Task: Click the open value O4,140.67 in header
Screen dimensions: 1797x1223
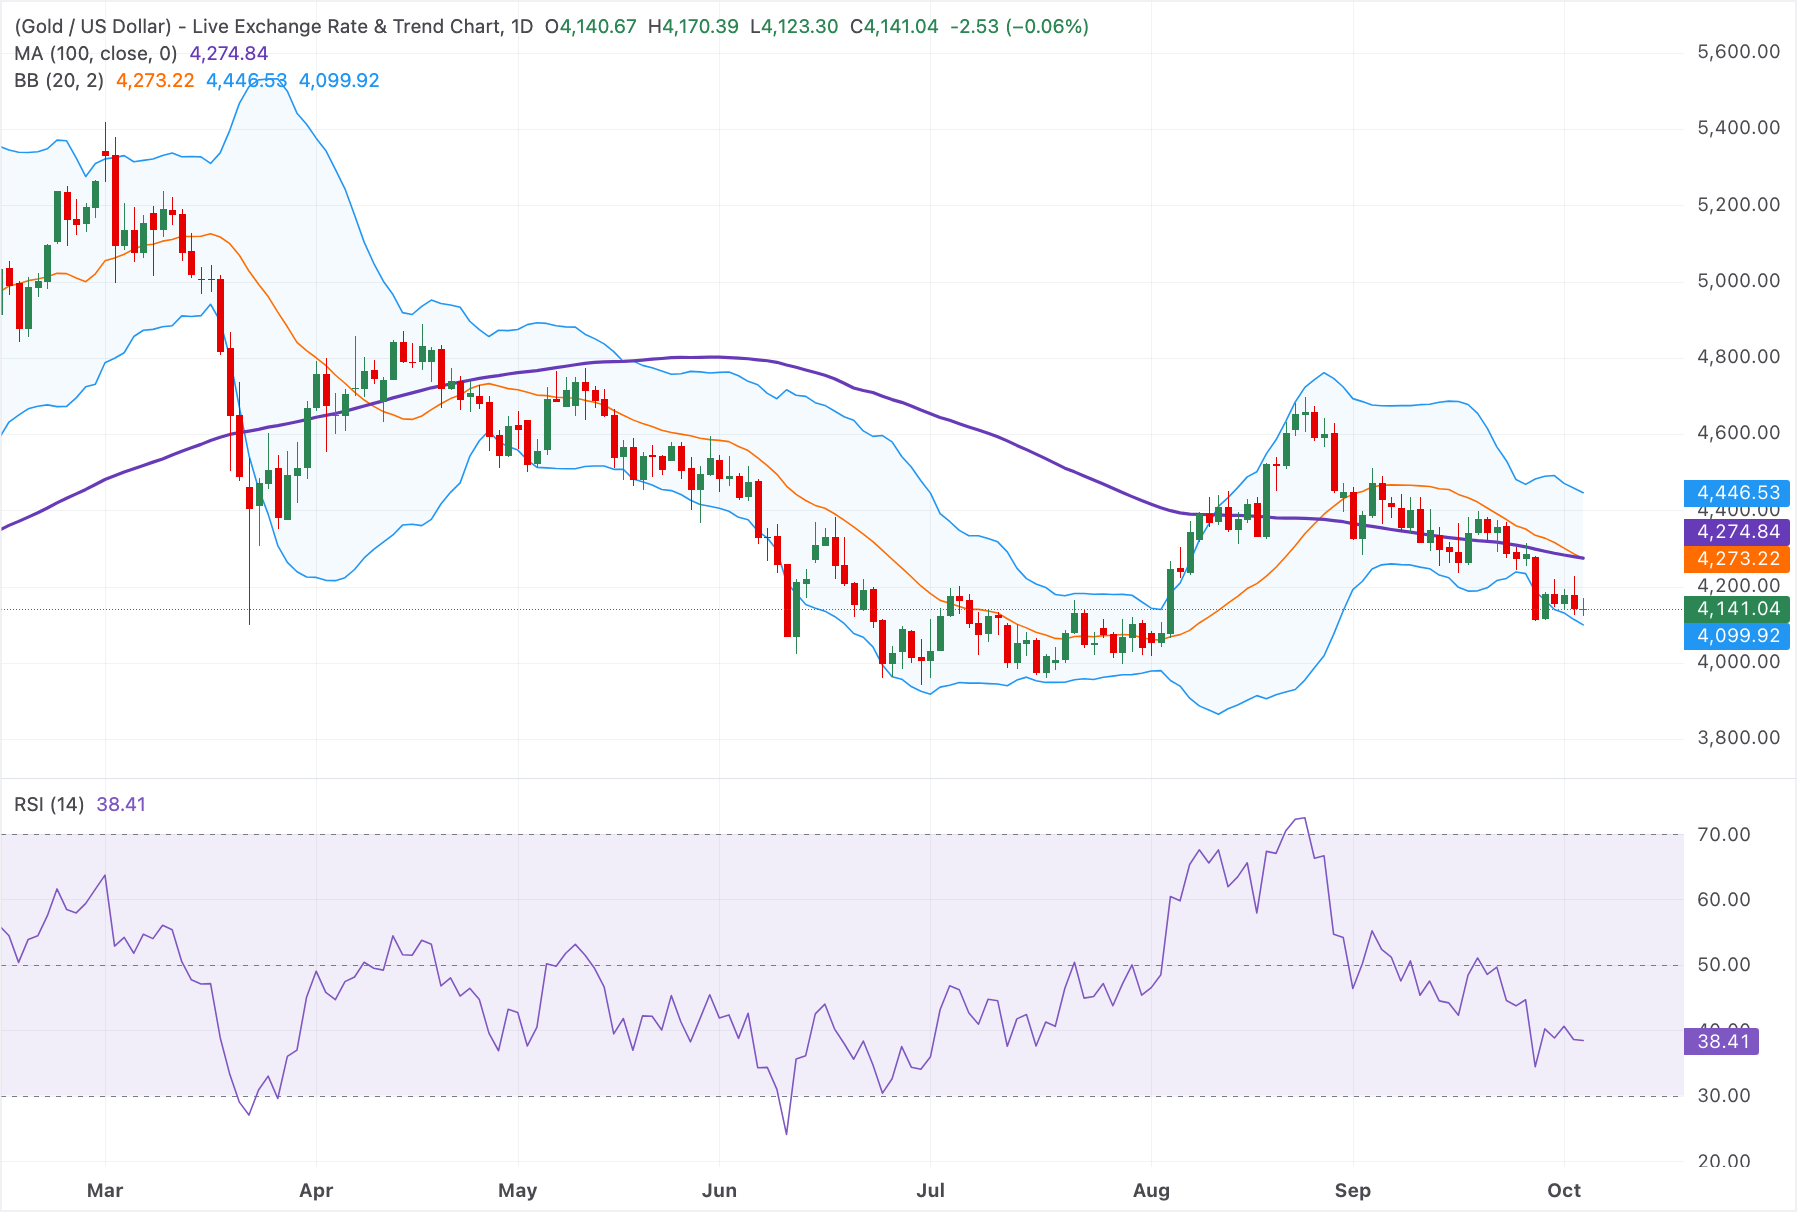Action: pyautogui.click(x=590, y=26)
